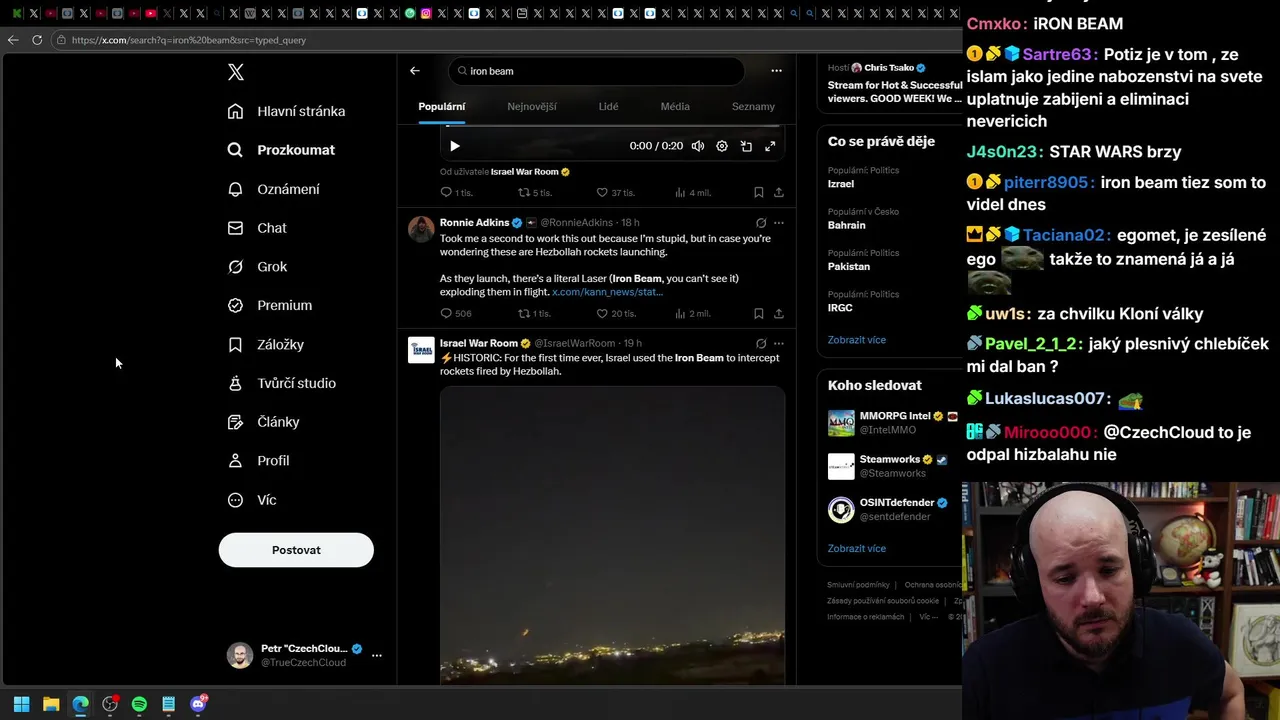
Task: Switch to the Nejnovější tab
Action: click(532, 106)
